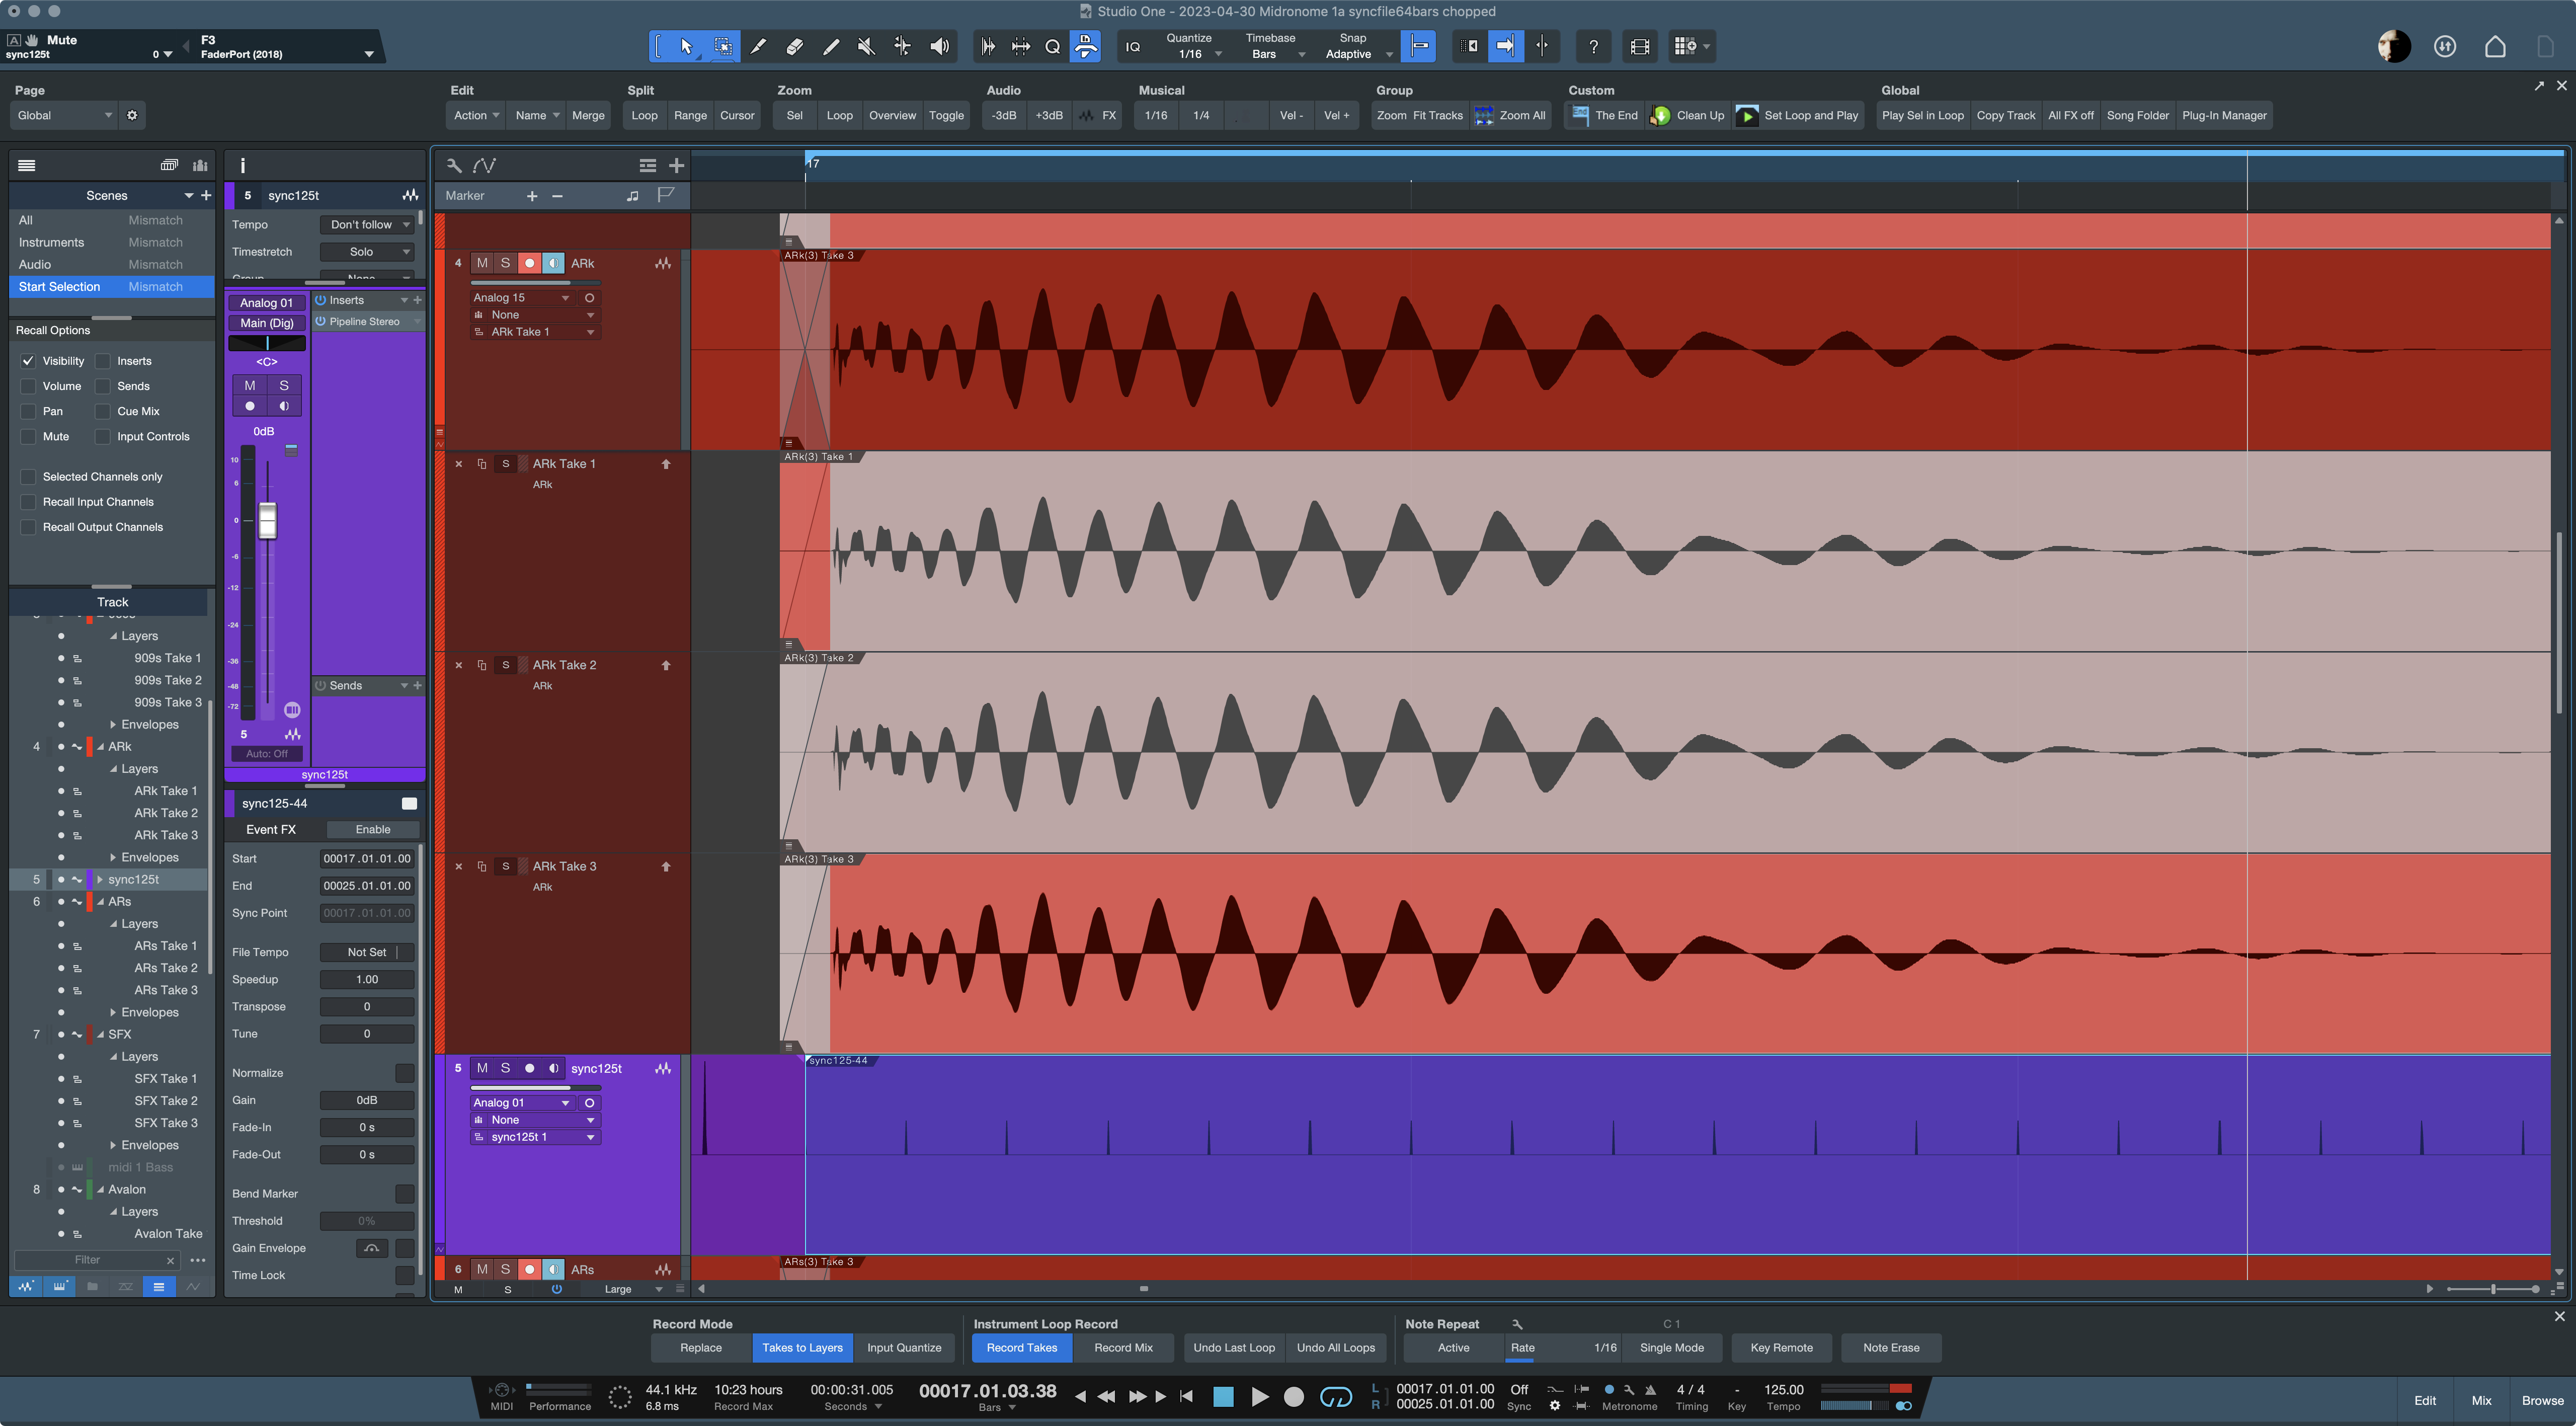Expand Envelopes under ARk track
The width and height of the screenshot is (2576, 1426).
113,857
